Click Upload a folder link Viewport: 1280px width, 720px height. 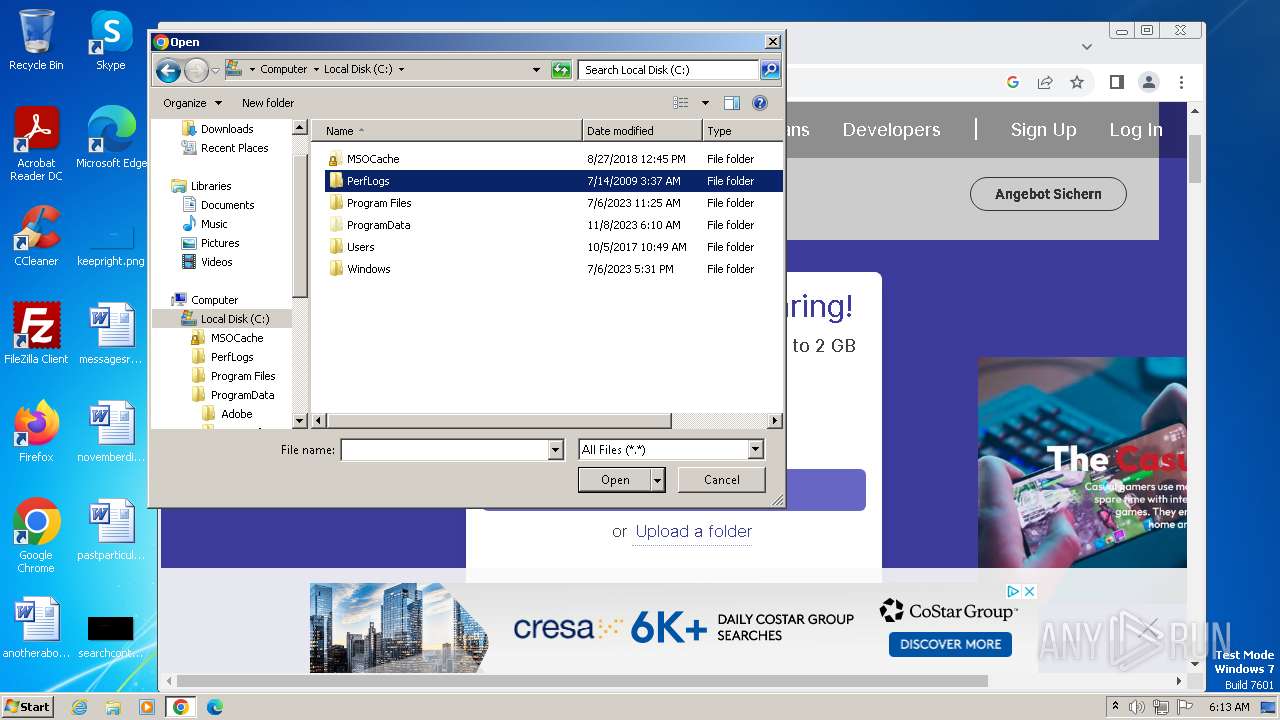coord(694,532)
